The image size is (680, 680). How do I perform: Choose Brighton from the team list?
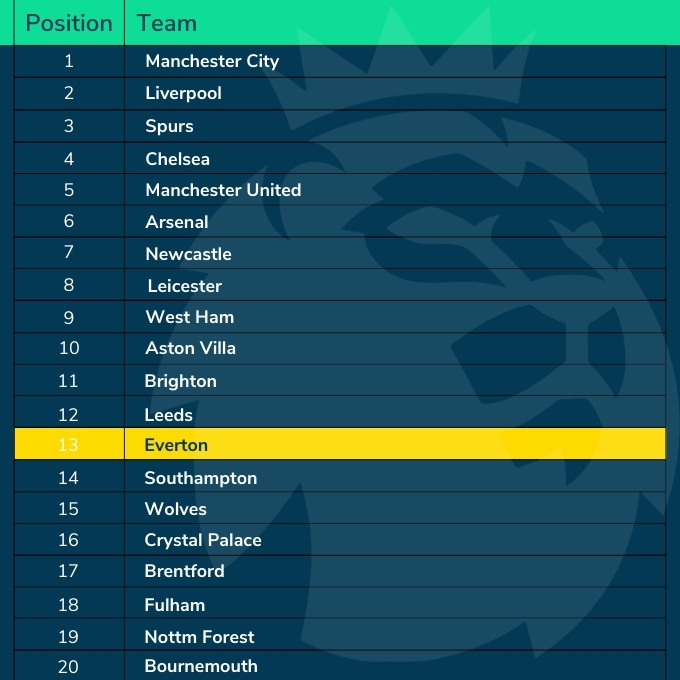coord(180,381)
